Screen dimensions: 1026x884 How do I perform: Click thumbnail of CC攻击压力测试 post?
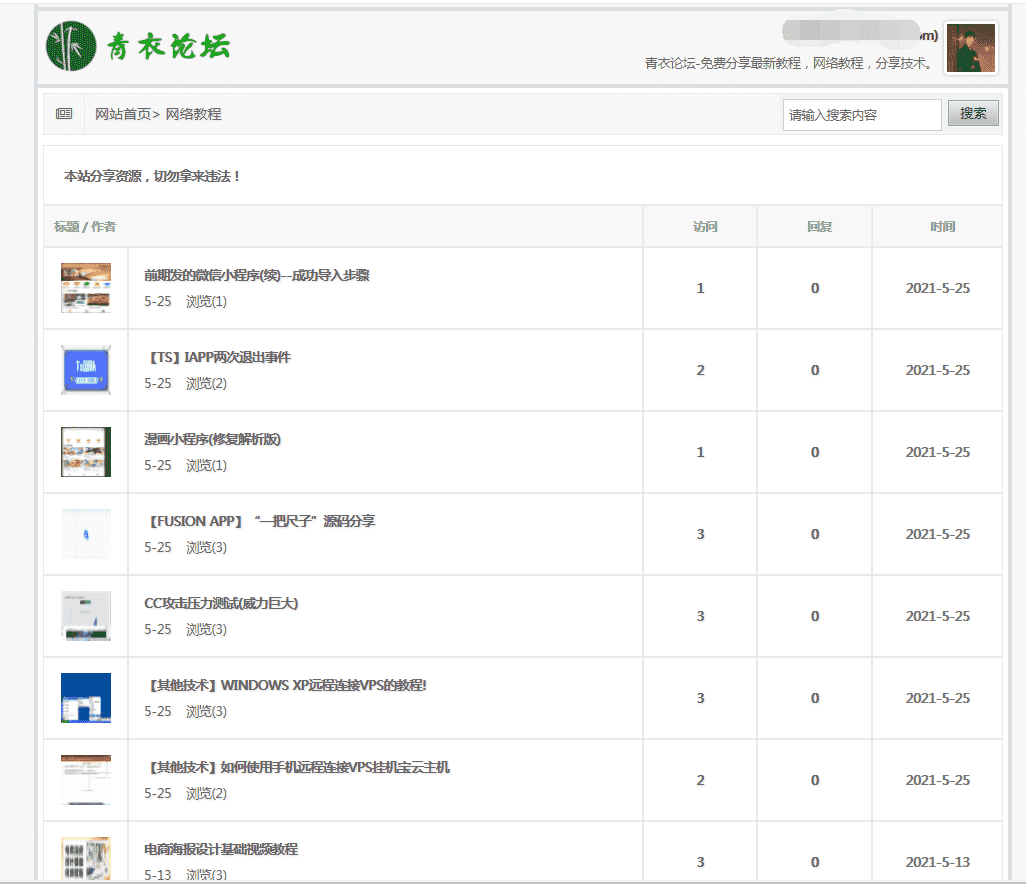(86, 616)
